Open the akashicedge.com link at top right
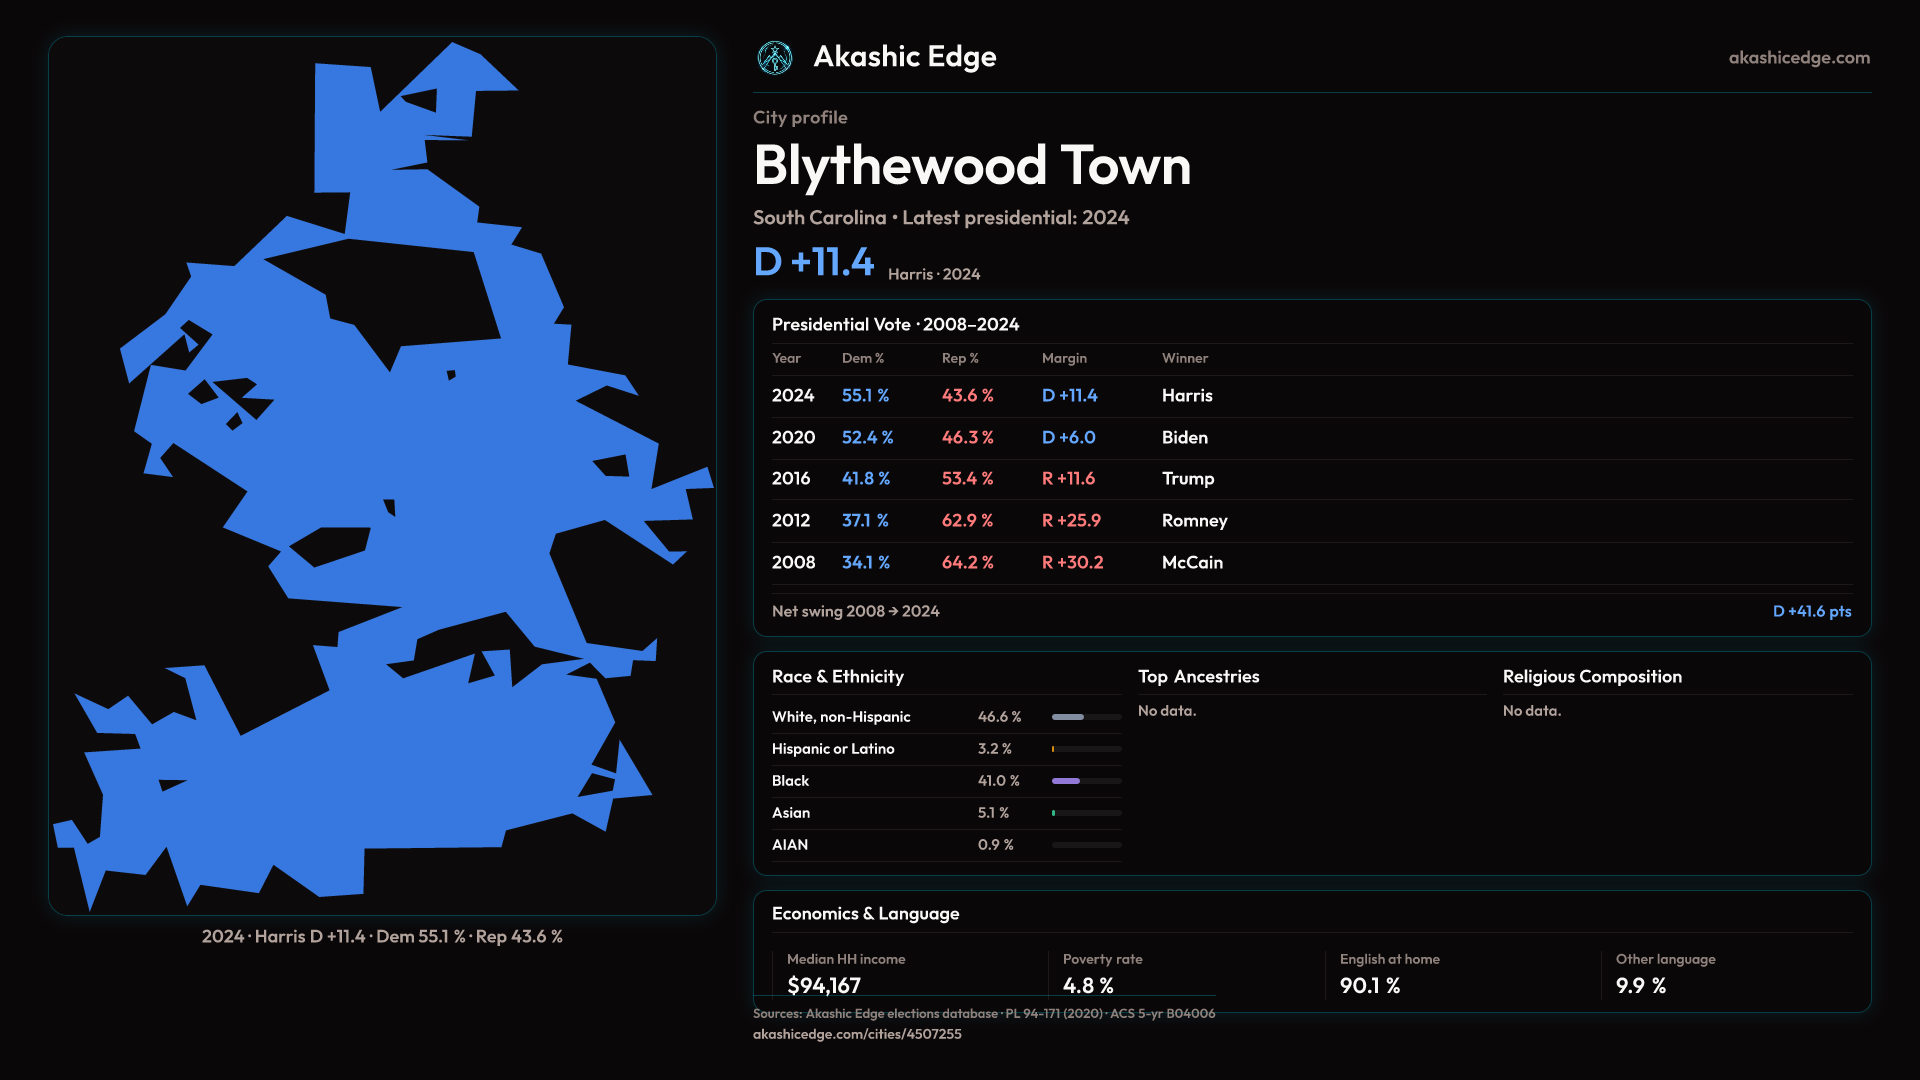The height and width of the screenshot is (1080, 1920). point(1799,58)
